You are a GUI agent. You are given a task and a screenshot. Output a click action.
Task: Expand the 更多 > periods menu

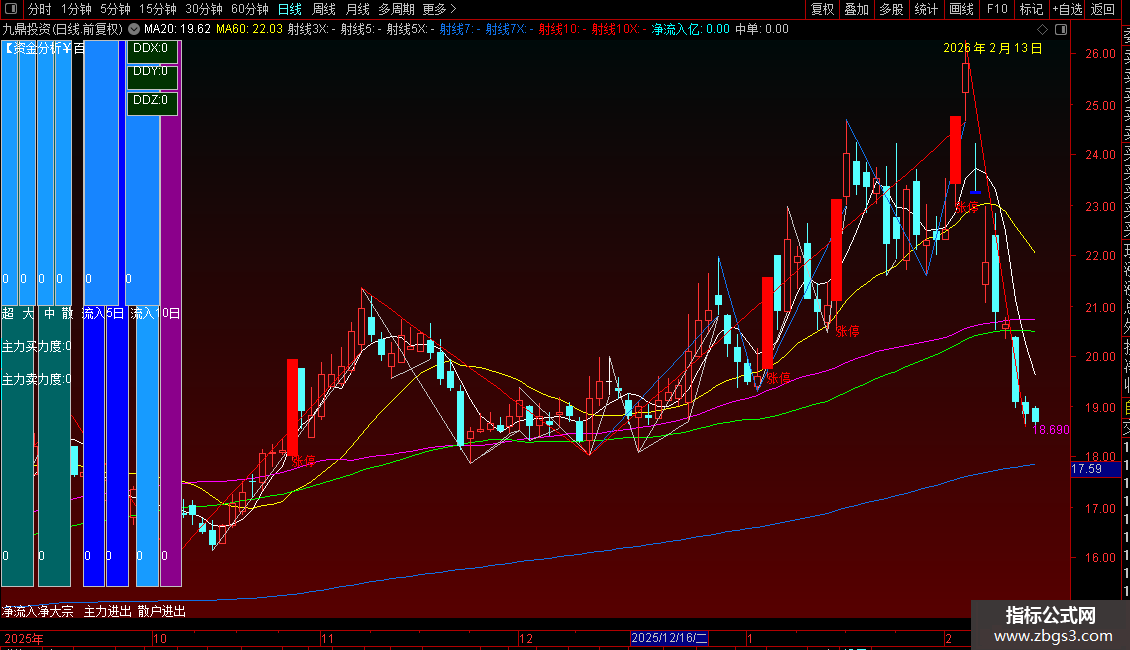[440, 9]
